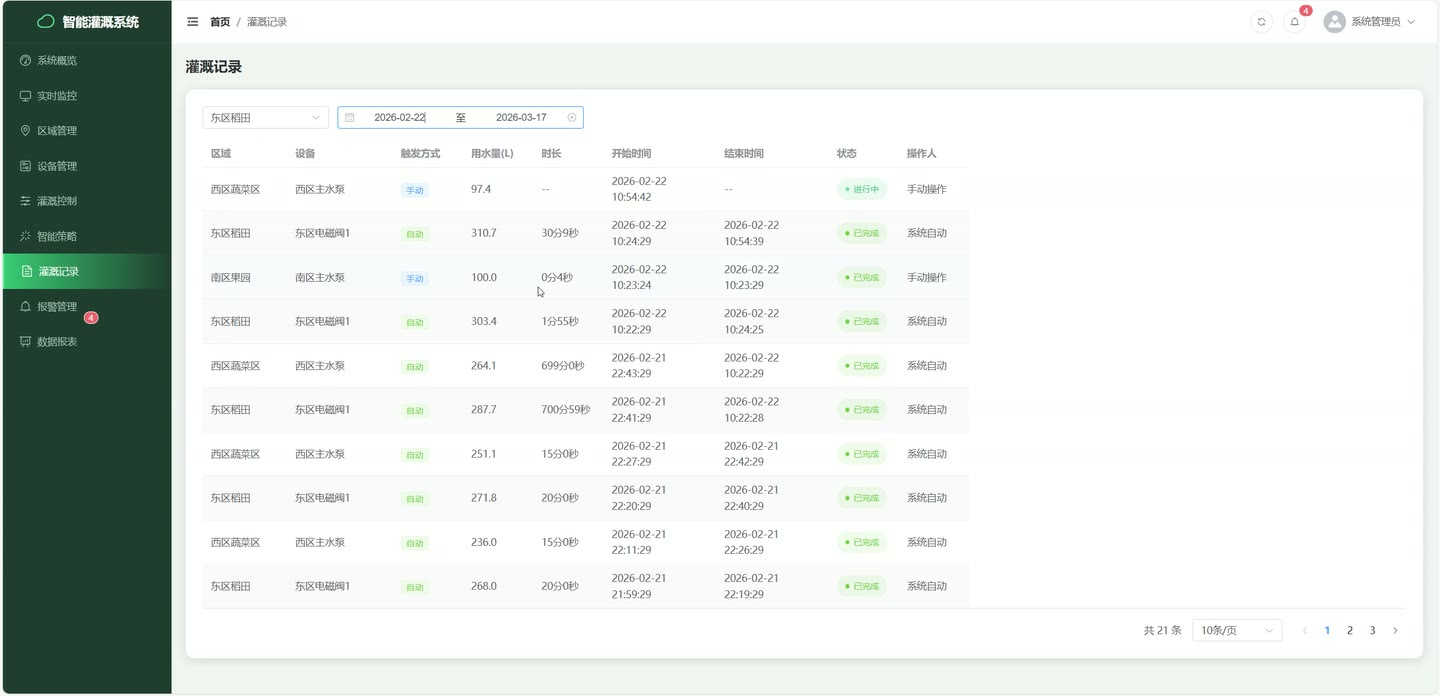
Task: Click the 灌溉记录 breadcrumb text
Action: point(267,21)
